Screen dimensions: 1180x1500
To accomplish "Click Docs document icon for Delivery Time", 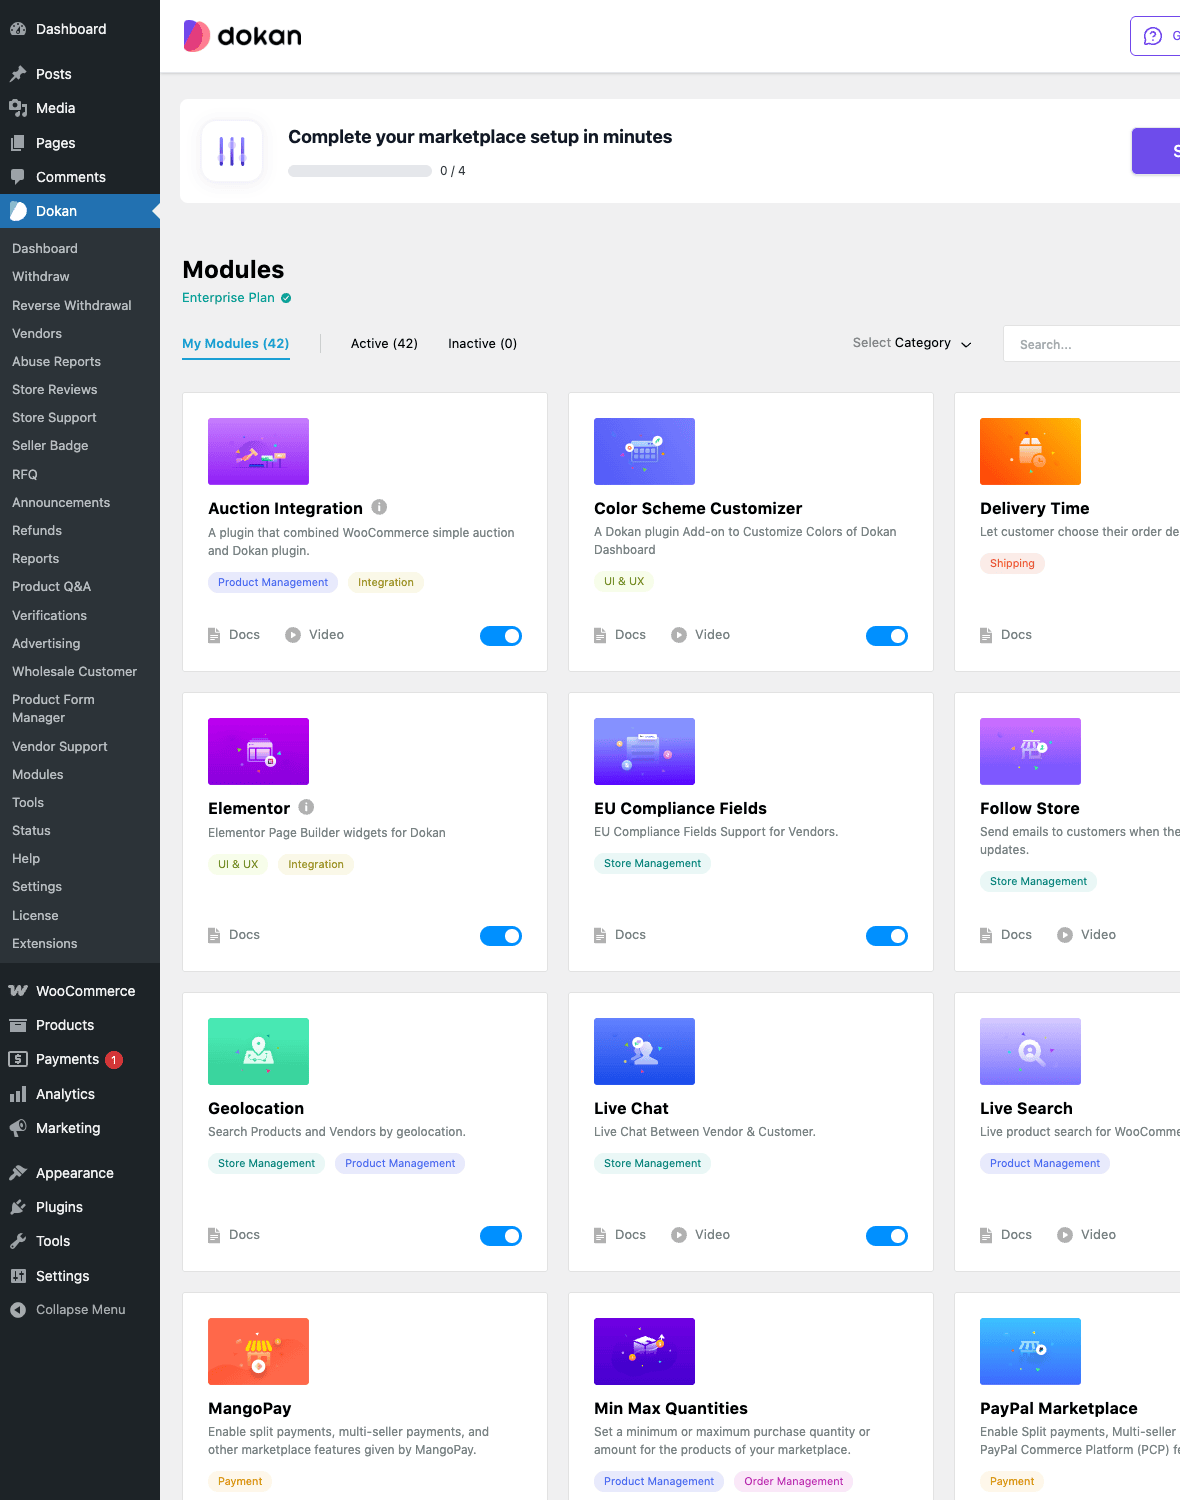I will click(986, 635).
